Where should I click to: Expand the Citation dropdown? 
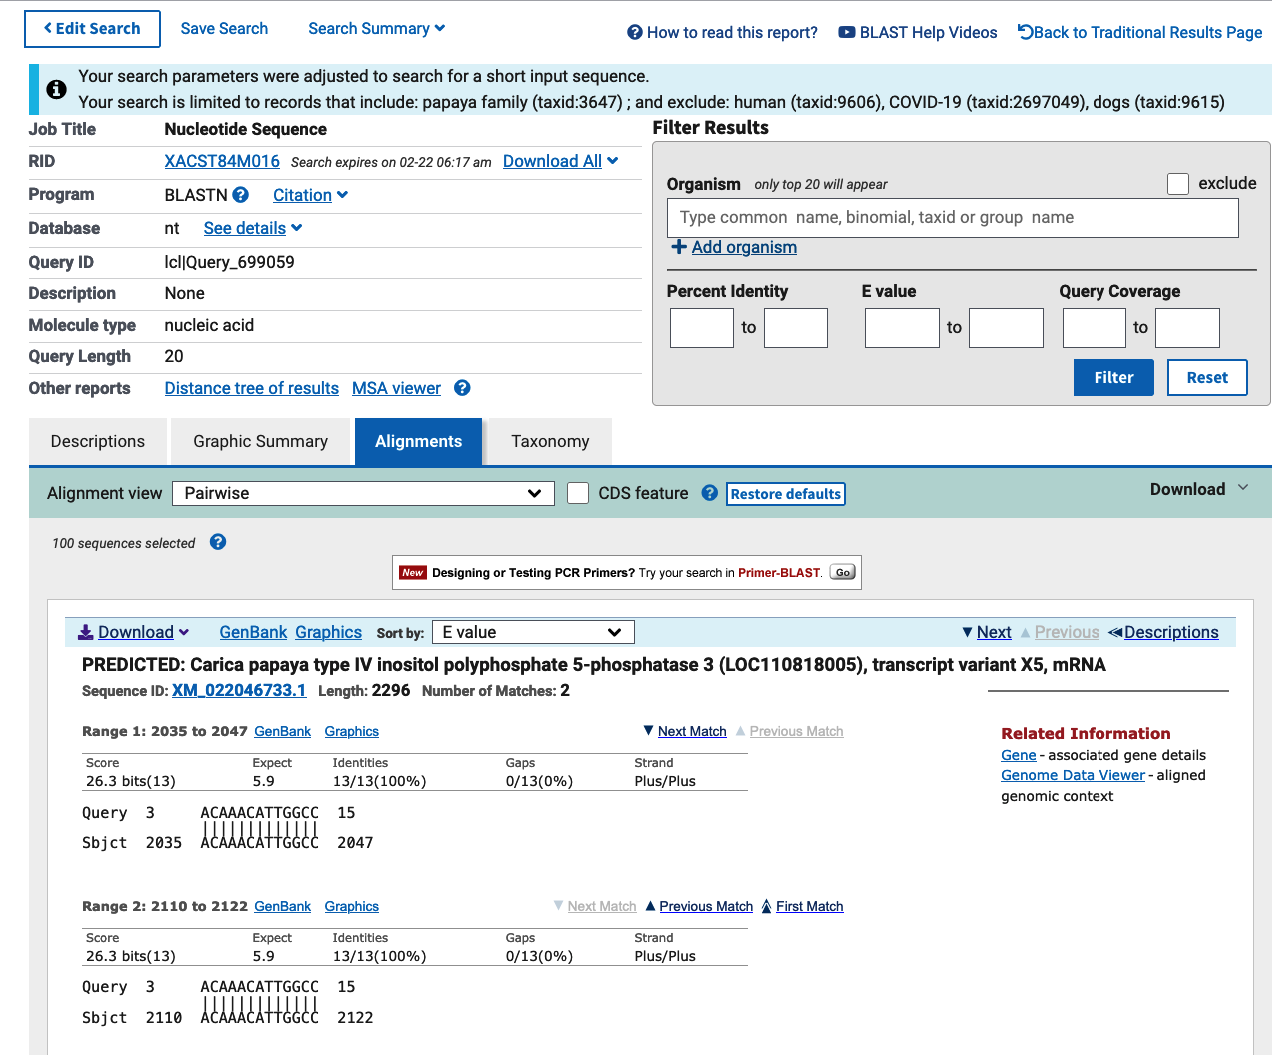point(311,195)
